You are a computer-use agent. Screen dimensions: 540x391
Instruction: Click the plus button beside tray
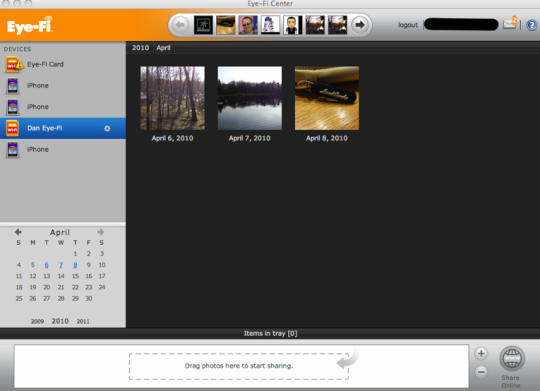[481, 353]
